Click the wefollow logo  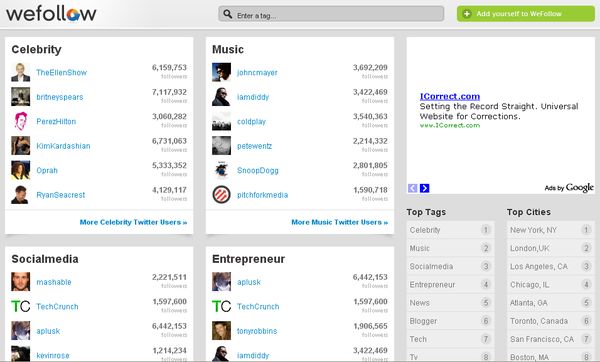click(x=51, y=14)
